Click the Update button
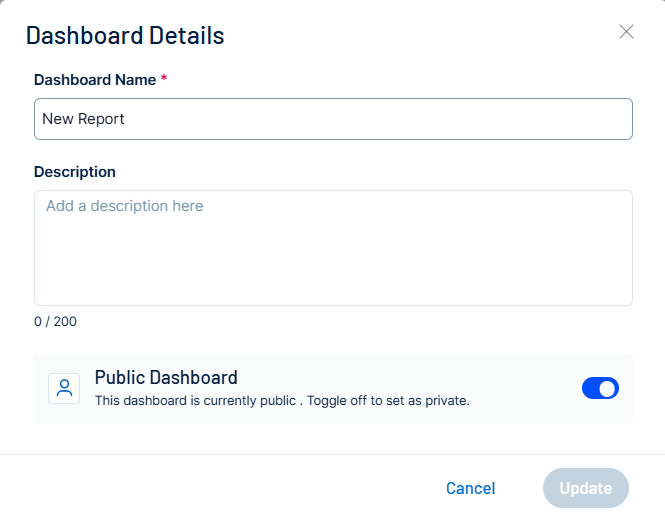This screenshot has height=517, width=665. tap(585, 488)
